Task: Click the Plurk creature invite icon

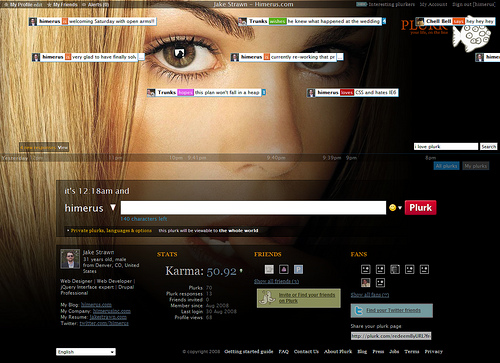Action: tap(267, 298)
